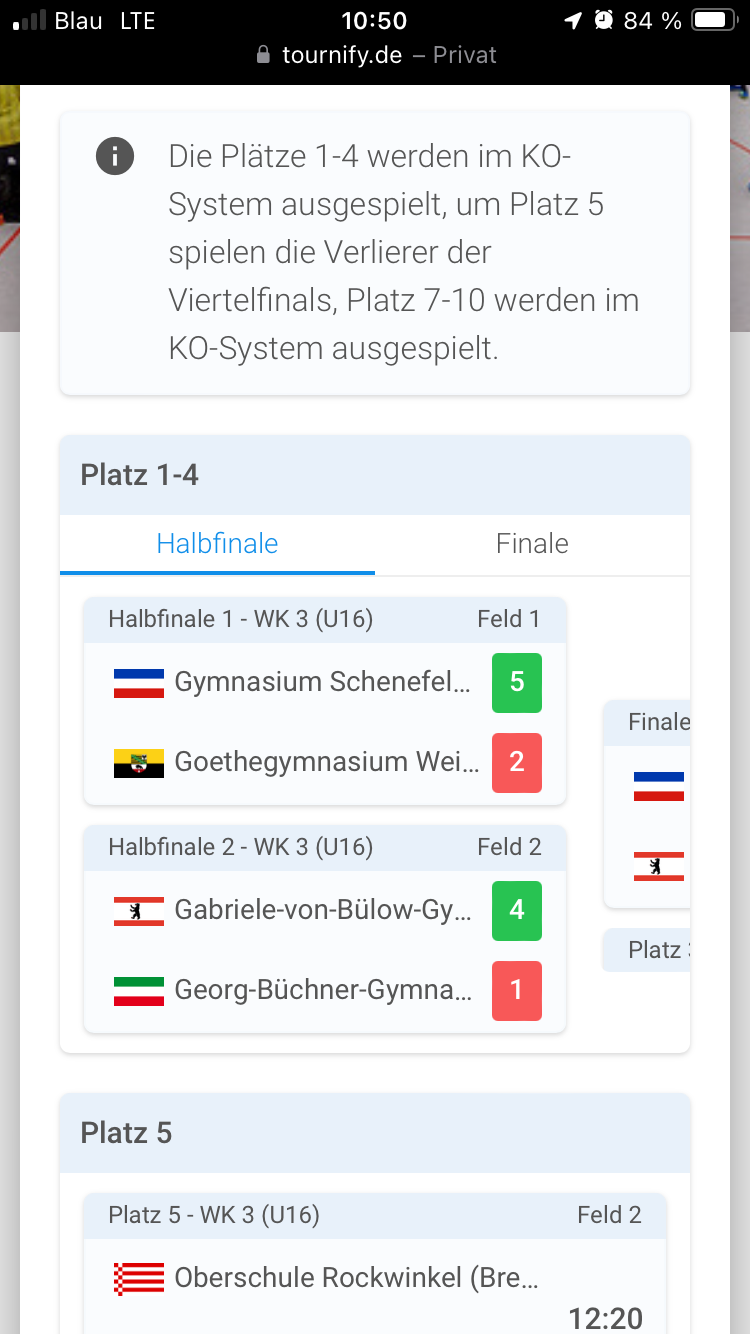Viewport: 750px width, 1334px height.
Task: Tap the info circle icon
Action: 115,156
